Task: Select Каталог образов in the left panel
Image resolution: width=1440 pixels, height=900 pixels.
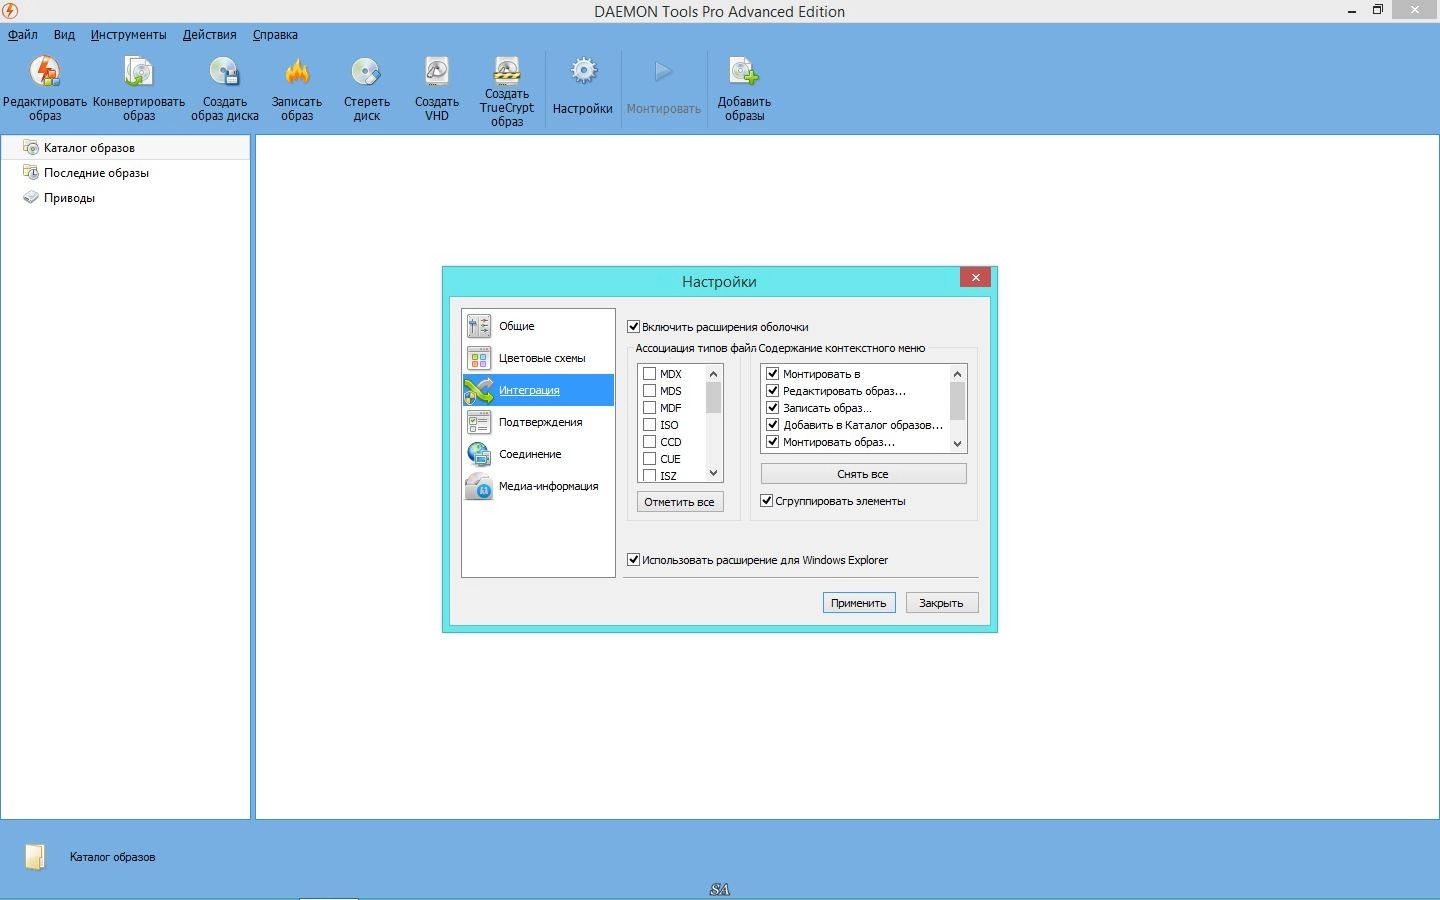Action: tap(125, 147)
